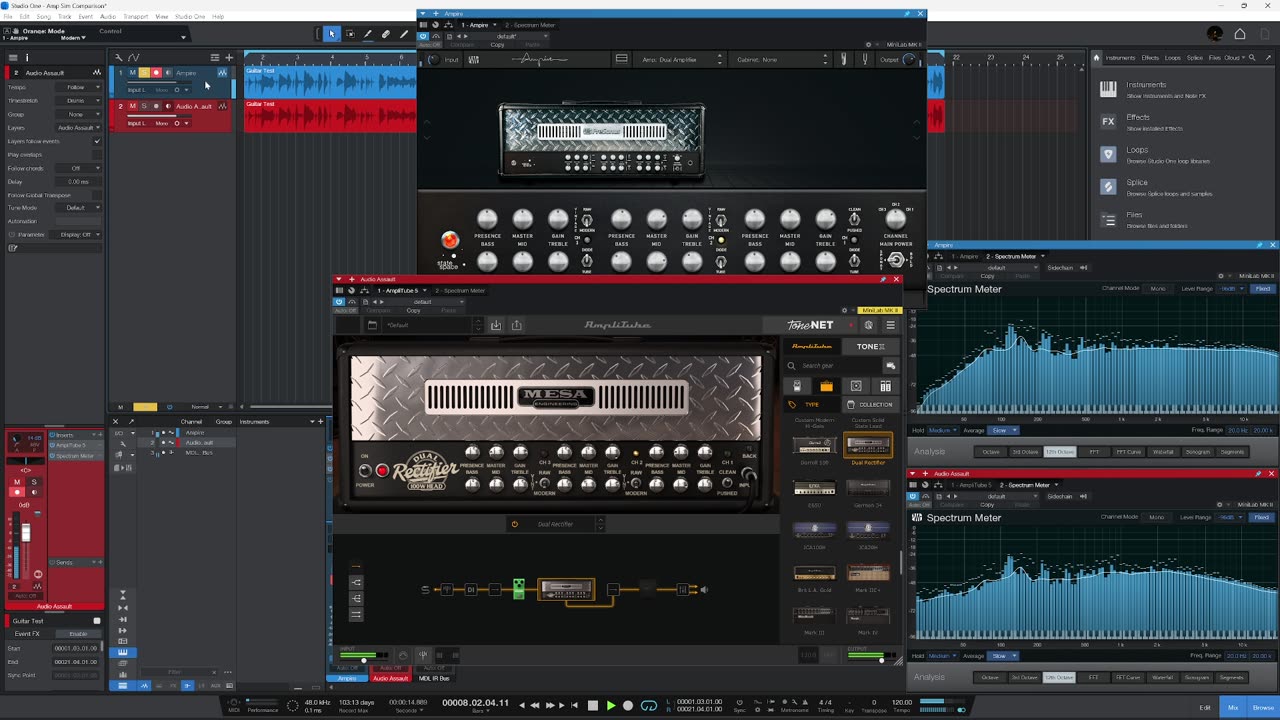This screenshot has height=720, width=1280.
Task: Open AmpliTube hamburger menu icon
Action: point(890,325)
